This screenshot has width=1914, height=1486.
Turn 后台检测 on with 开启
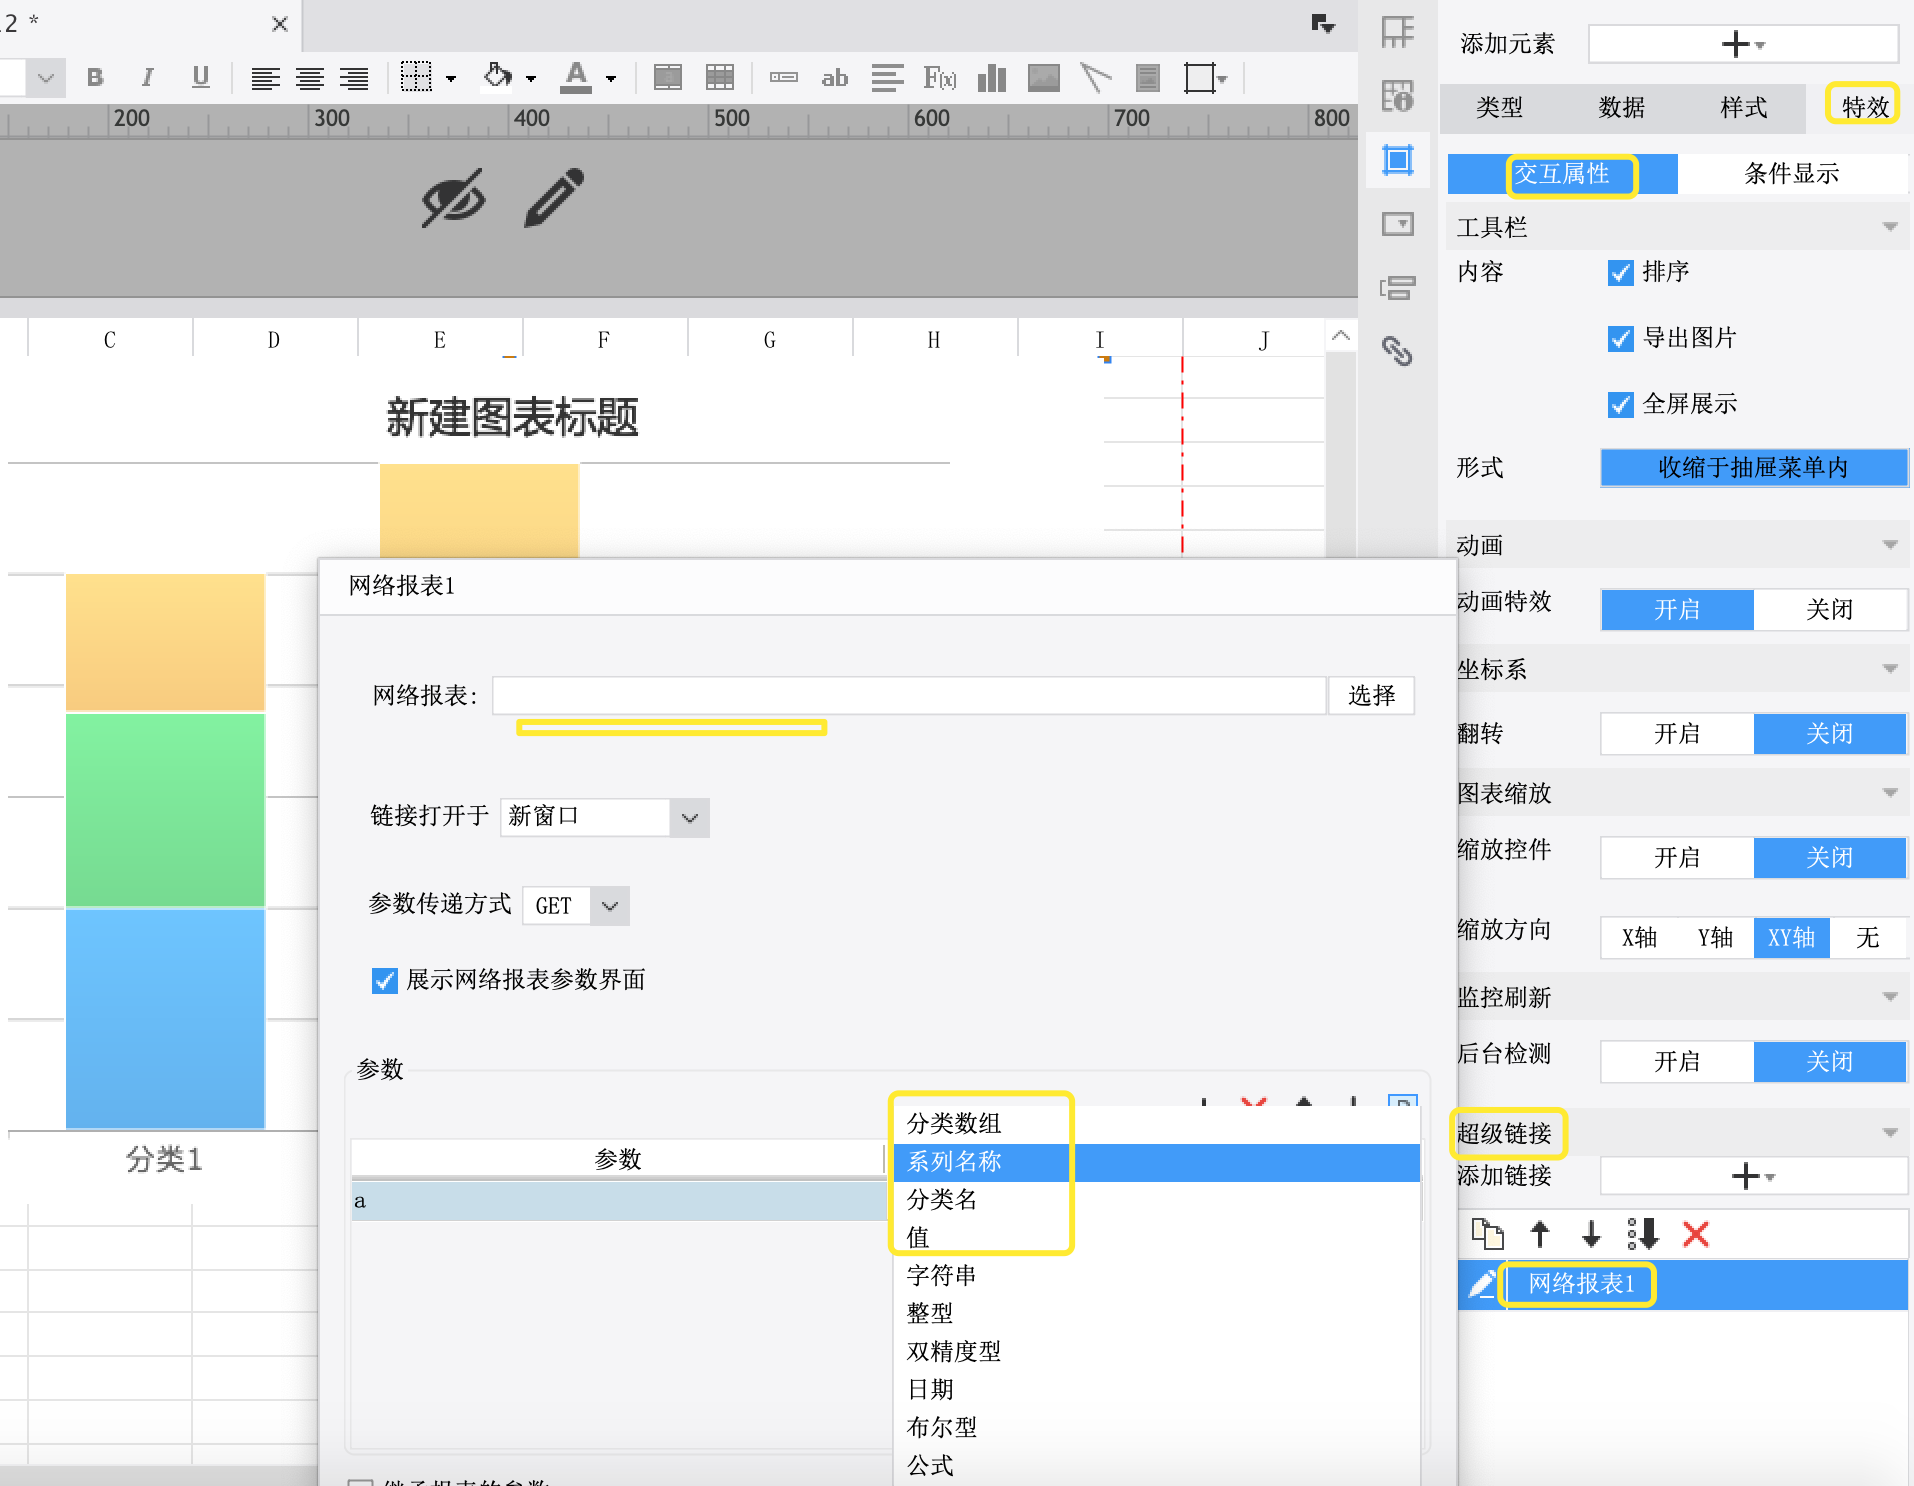pyautogui.click(x=1677, y=1062)
